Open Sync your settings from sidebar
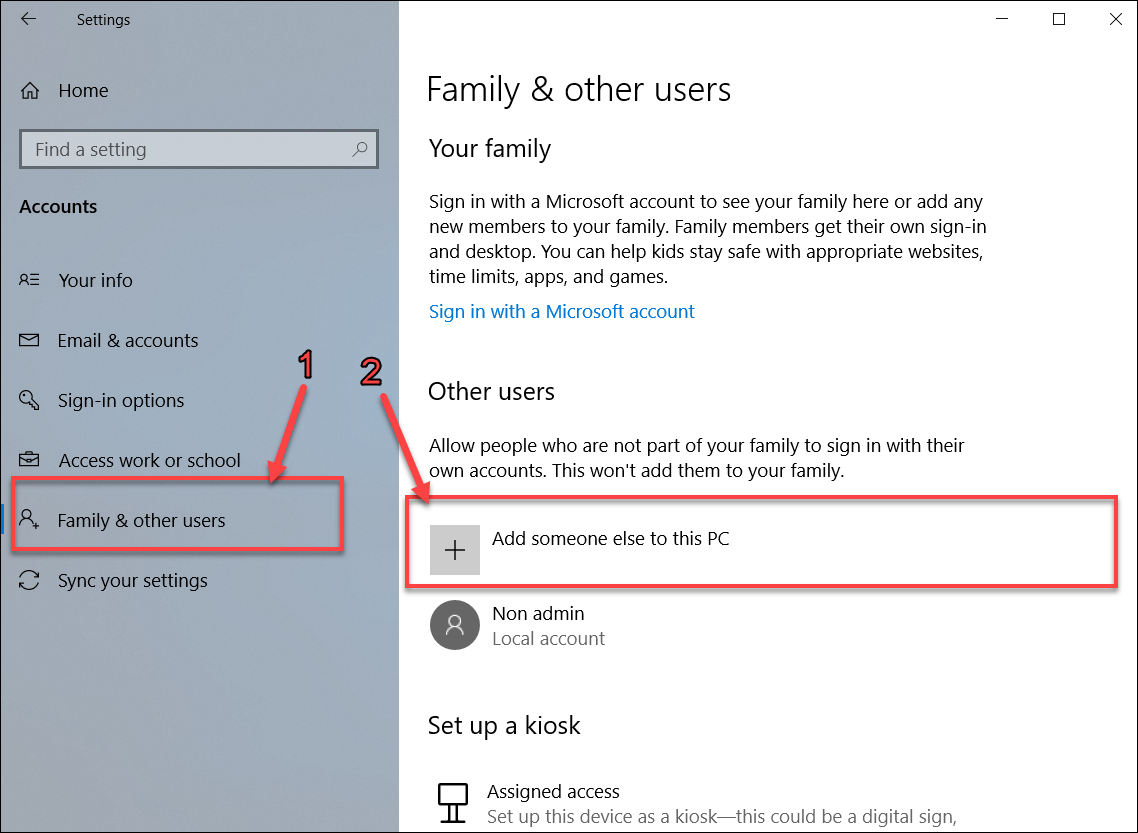The width and height of the screenshot is (1138, 833). [x=133, y=580]
